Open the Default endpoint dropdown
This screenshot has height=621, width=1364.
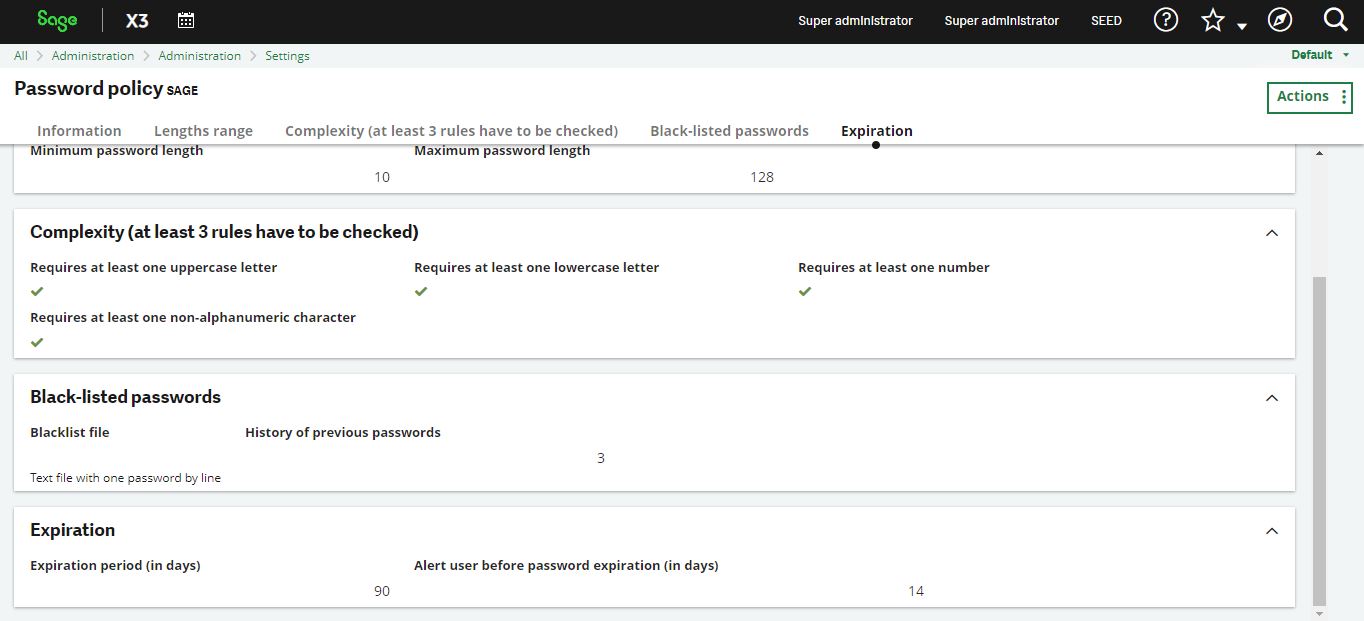point(1313,55)
